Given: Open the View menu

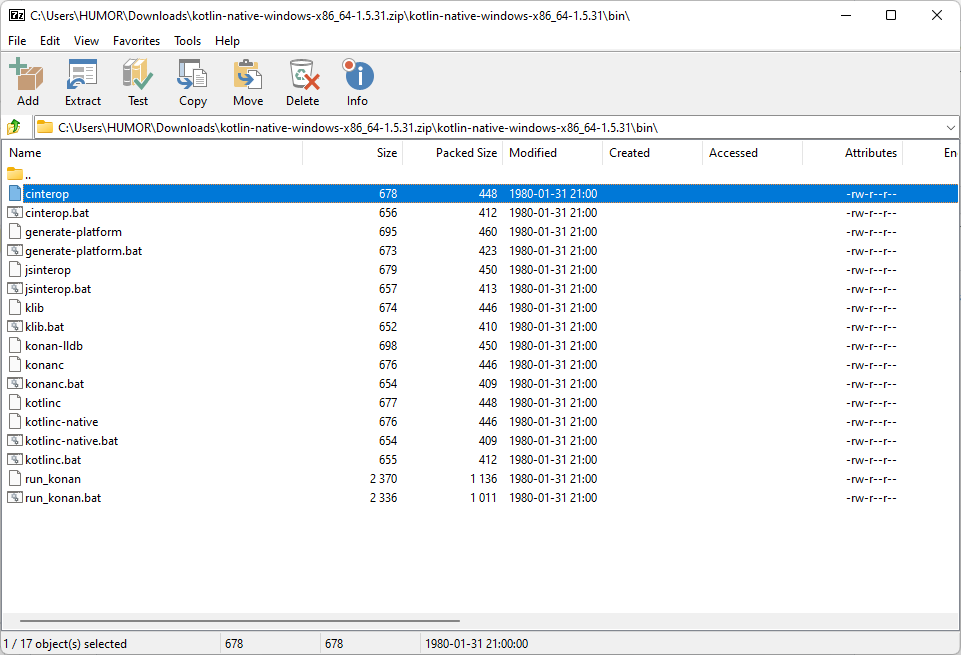Looking at the screenshot, I should (x=86, y=41).
